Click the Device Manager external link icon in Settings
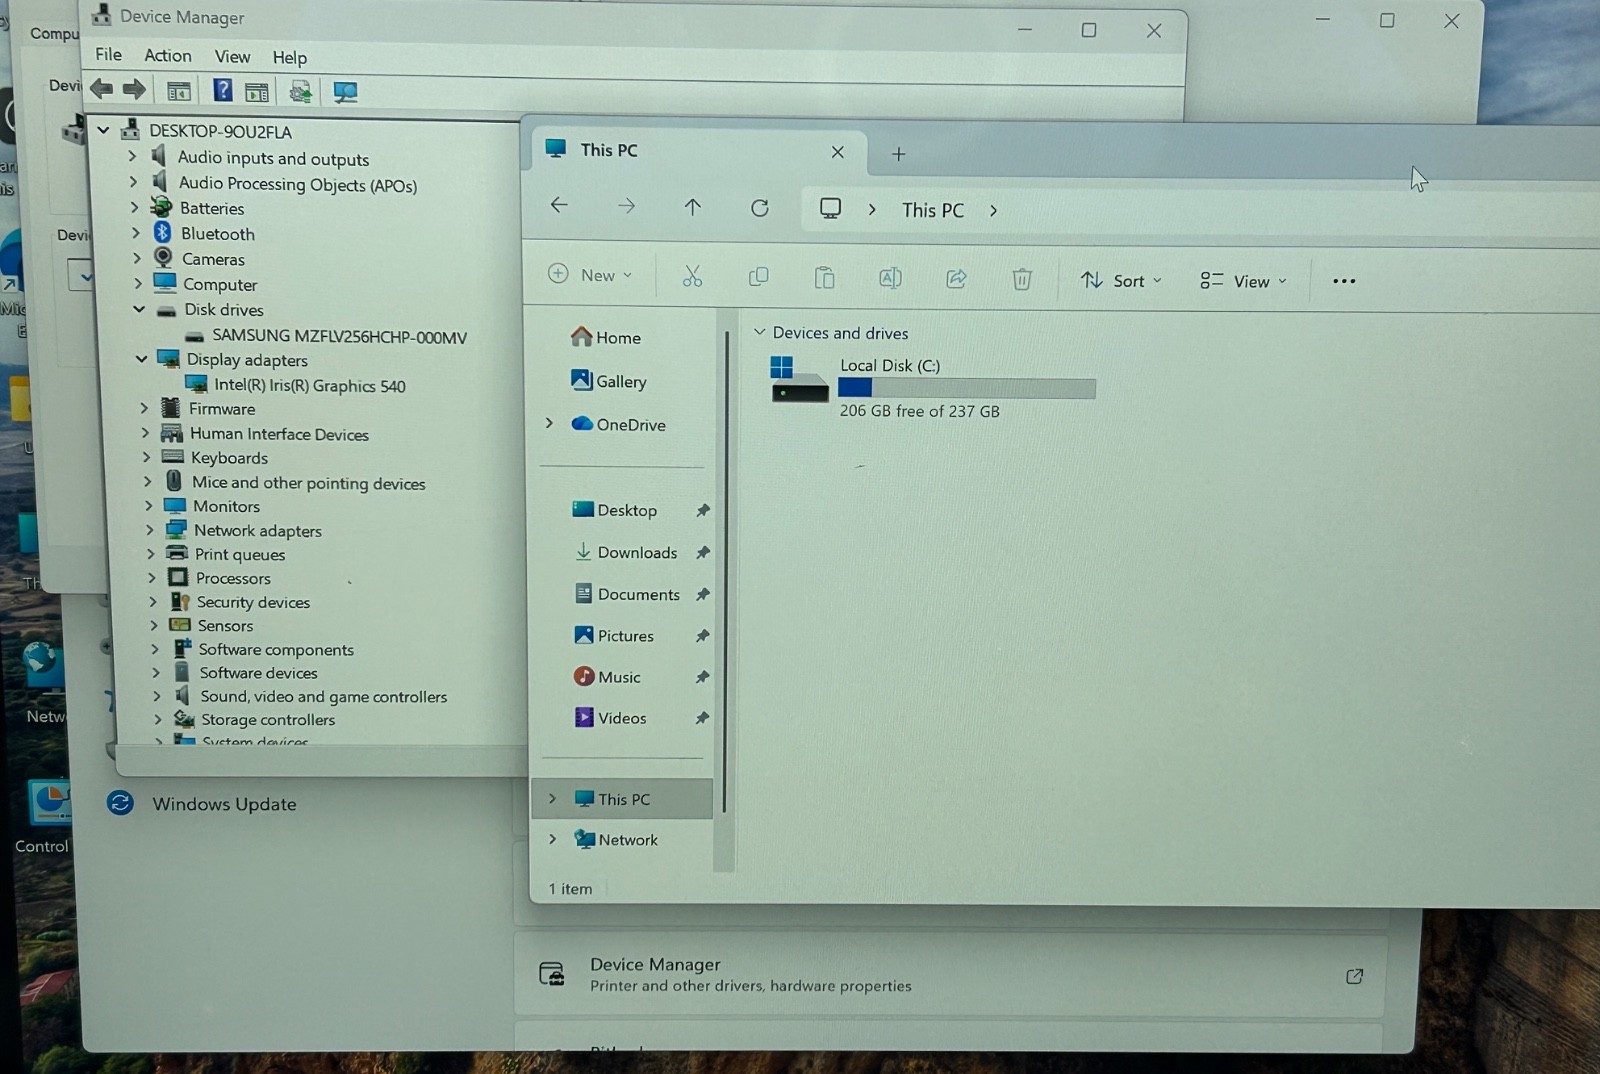Screen dimensions: 1600x1074 tap(1355, 976)
